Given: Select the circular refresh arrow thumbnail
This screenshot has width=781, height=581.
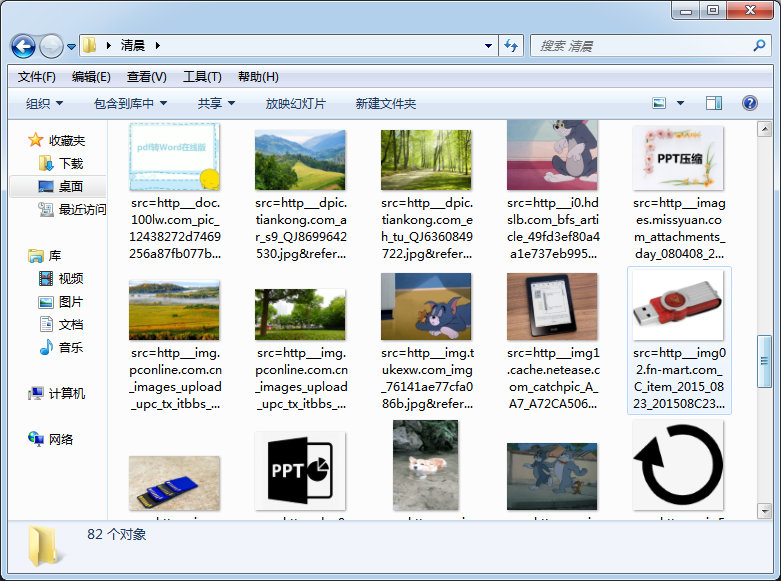Looking at the screenshot, I should [x=678, y=465].
